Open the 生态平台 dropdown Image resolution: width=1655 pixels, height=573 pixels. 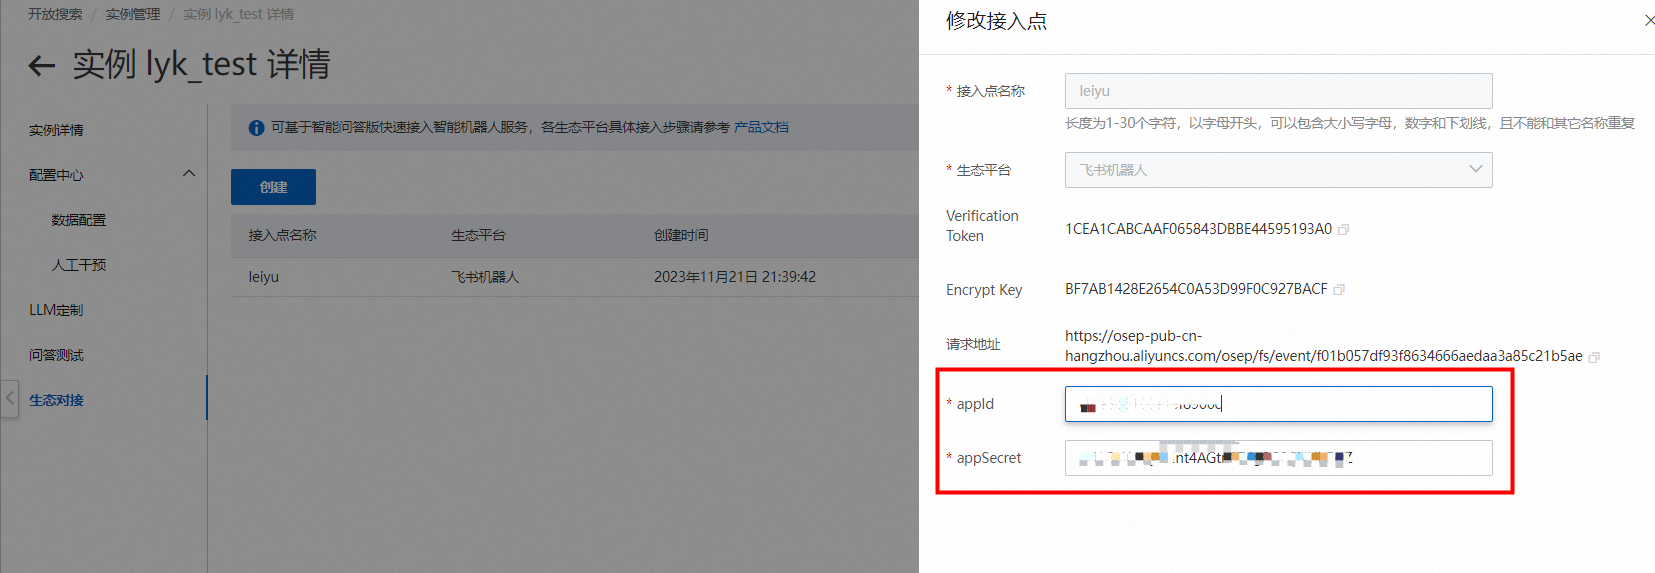(x=1278, y=170)
